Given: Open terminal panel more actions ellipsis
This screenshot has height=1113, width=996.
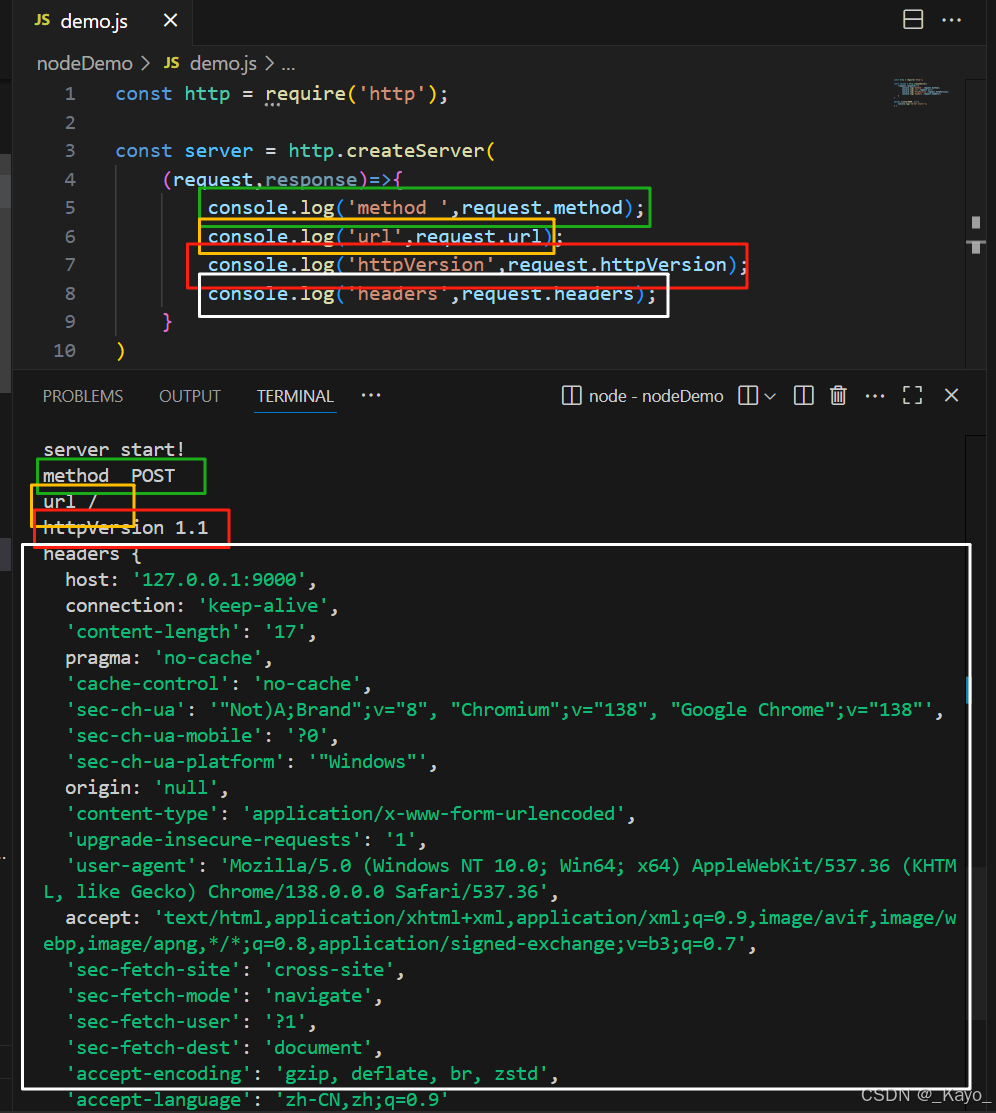Looking at the screenshot, I should pos(875,396).
